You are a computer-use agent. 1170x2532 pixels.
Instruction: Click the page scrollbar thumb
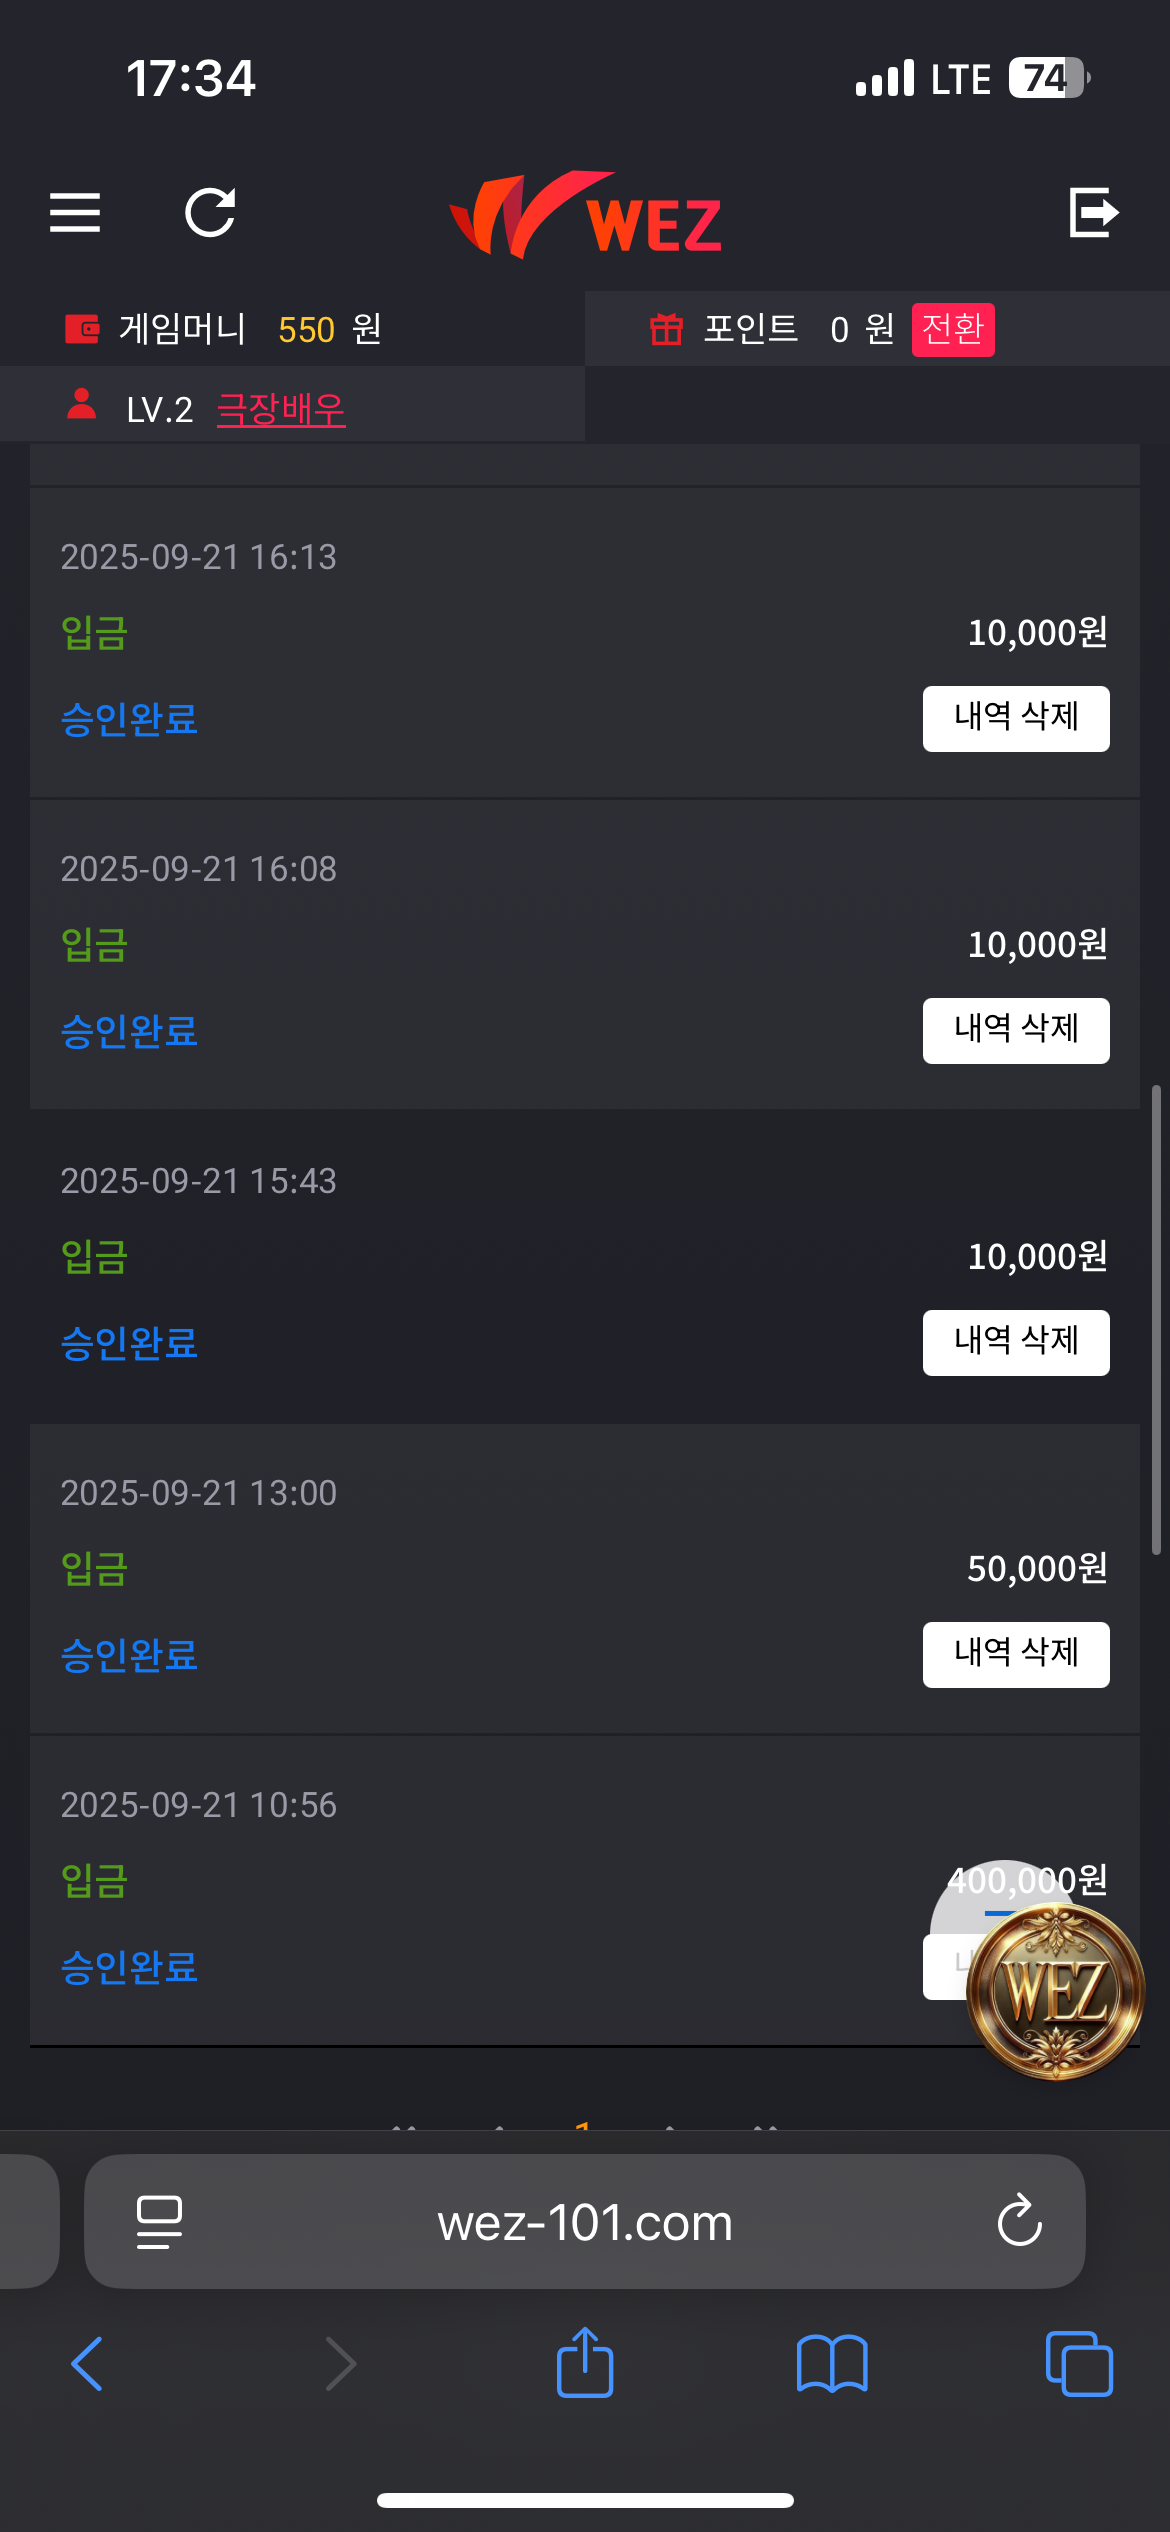coord(1156,1320)
